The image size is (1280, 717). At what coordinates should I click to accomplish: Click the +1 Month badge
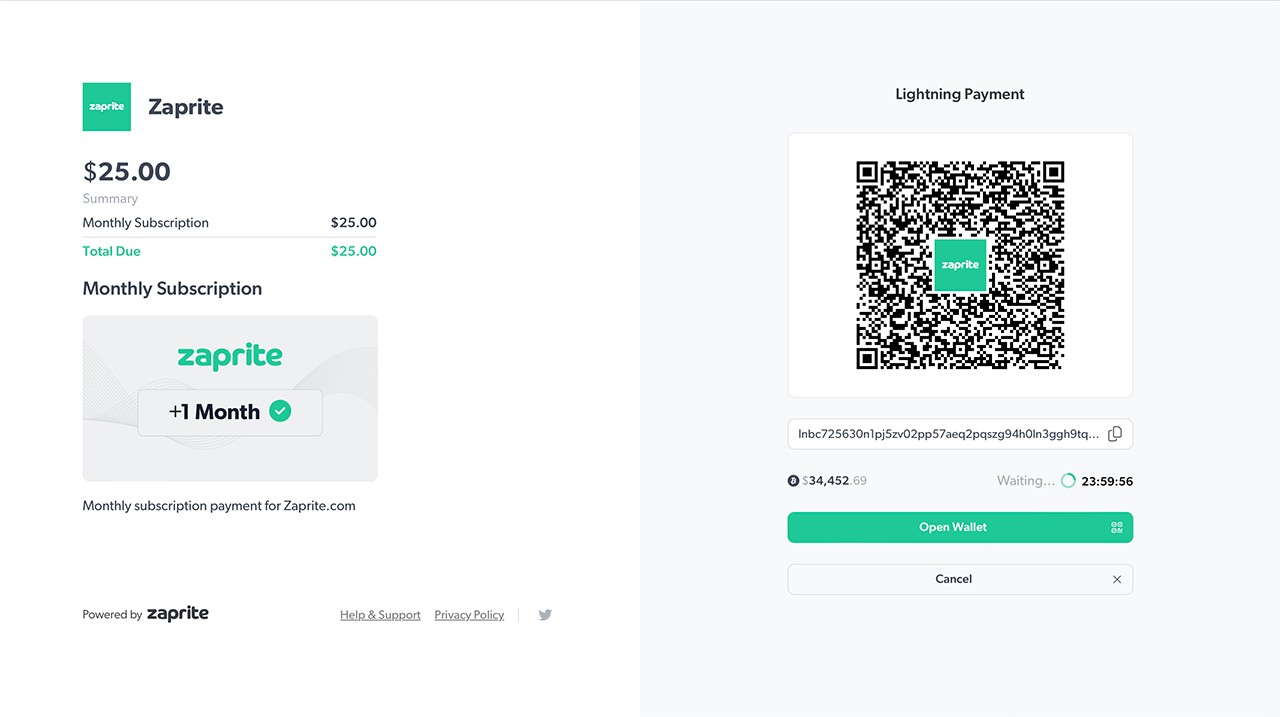[230, 412]
